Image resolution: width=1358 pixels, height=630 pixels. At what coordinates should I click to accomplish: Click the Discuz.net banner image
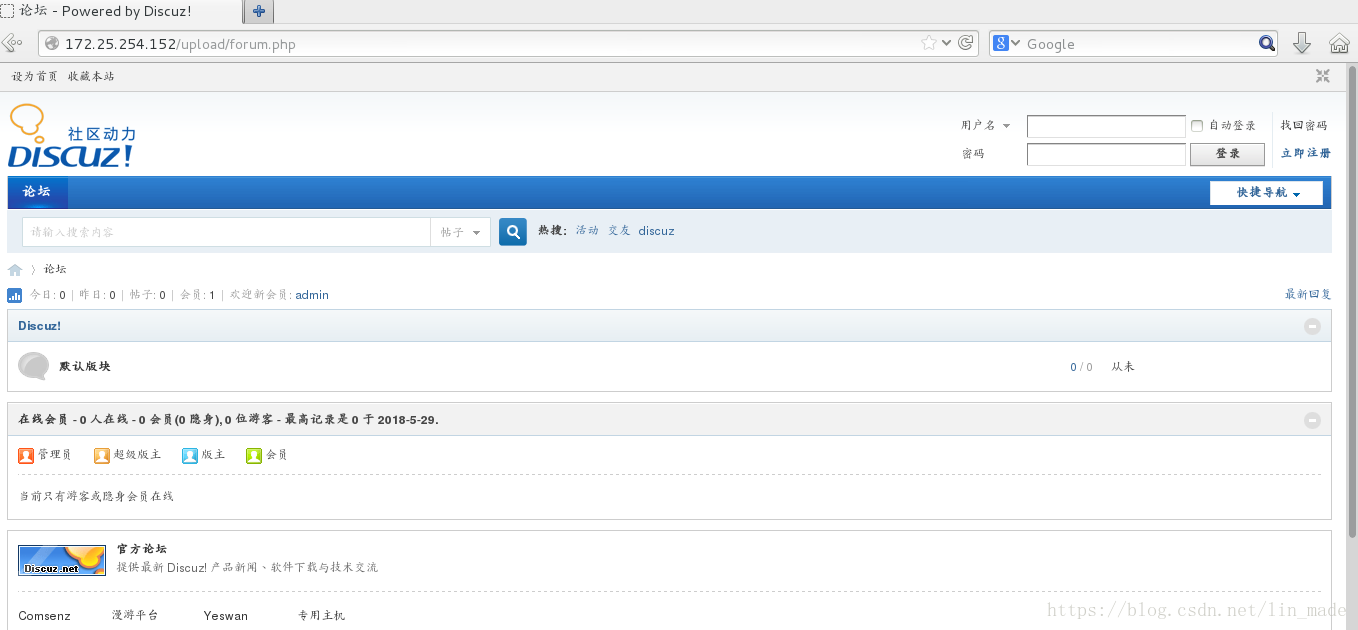pos(62,560)
